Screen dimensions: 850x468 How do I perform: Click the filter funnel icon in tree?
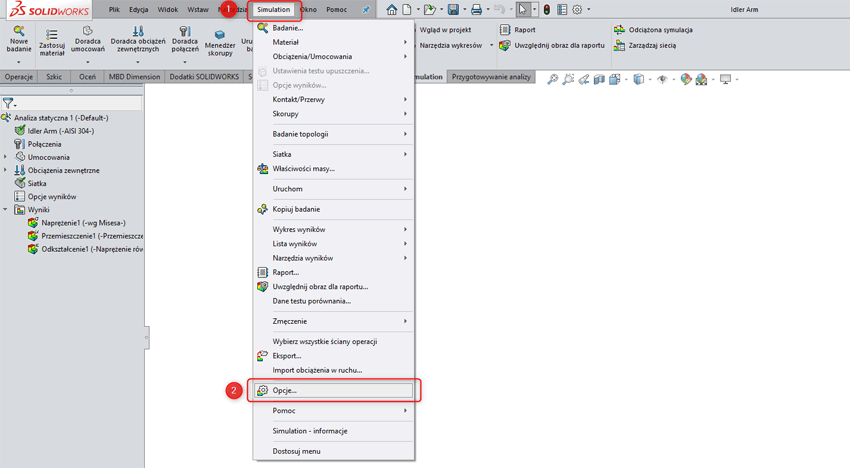[8, 103]
